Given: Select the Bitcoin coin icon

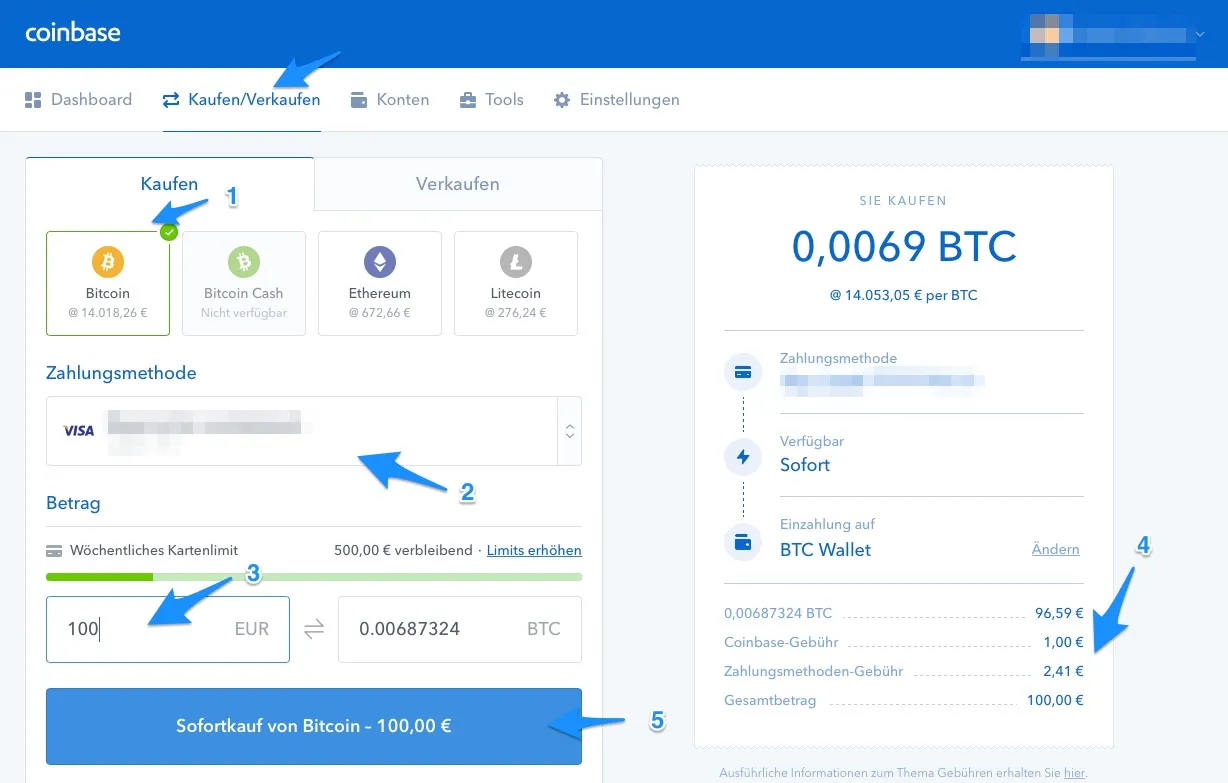Looking at the screenshot, I should pos(108,263).
